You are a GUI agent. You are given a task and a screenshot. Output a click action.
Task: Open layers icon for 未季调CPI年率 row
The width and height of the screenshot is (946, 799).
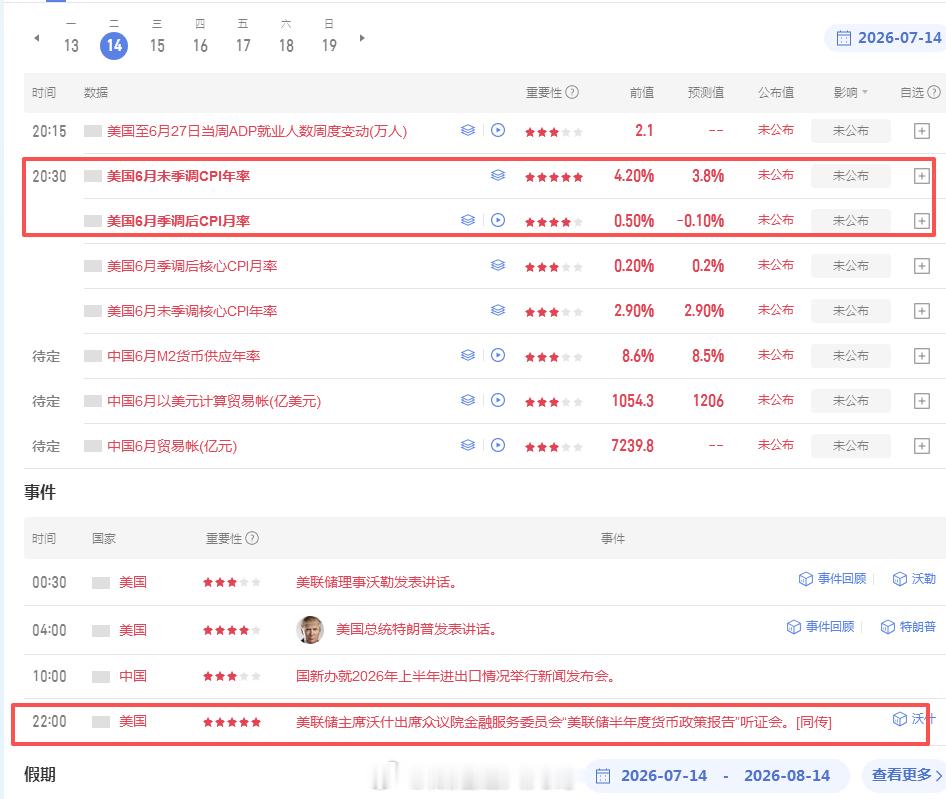point(498,176)
